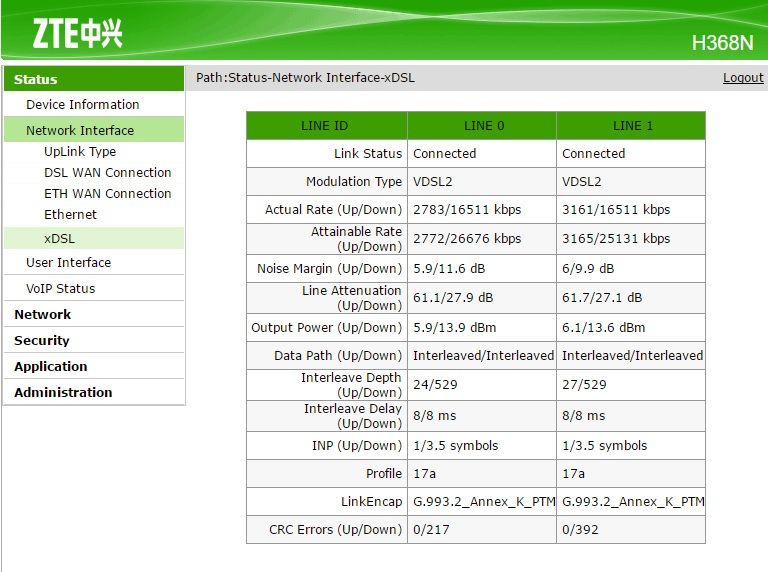
Task: Expand the Network menu
Action: tap(43, 314)
